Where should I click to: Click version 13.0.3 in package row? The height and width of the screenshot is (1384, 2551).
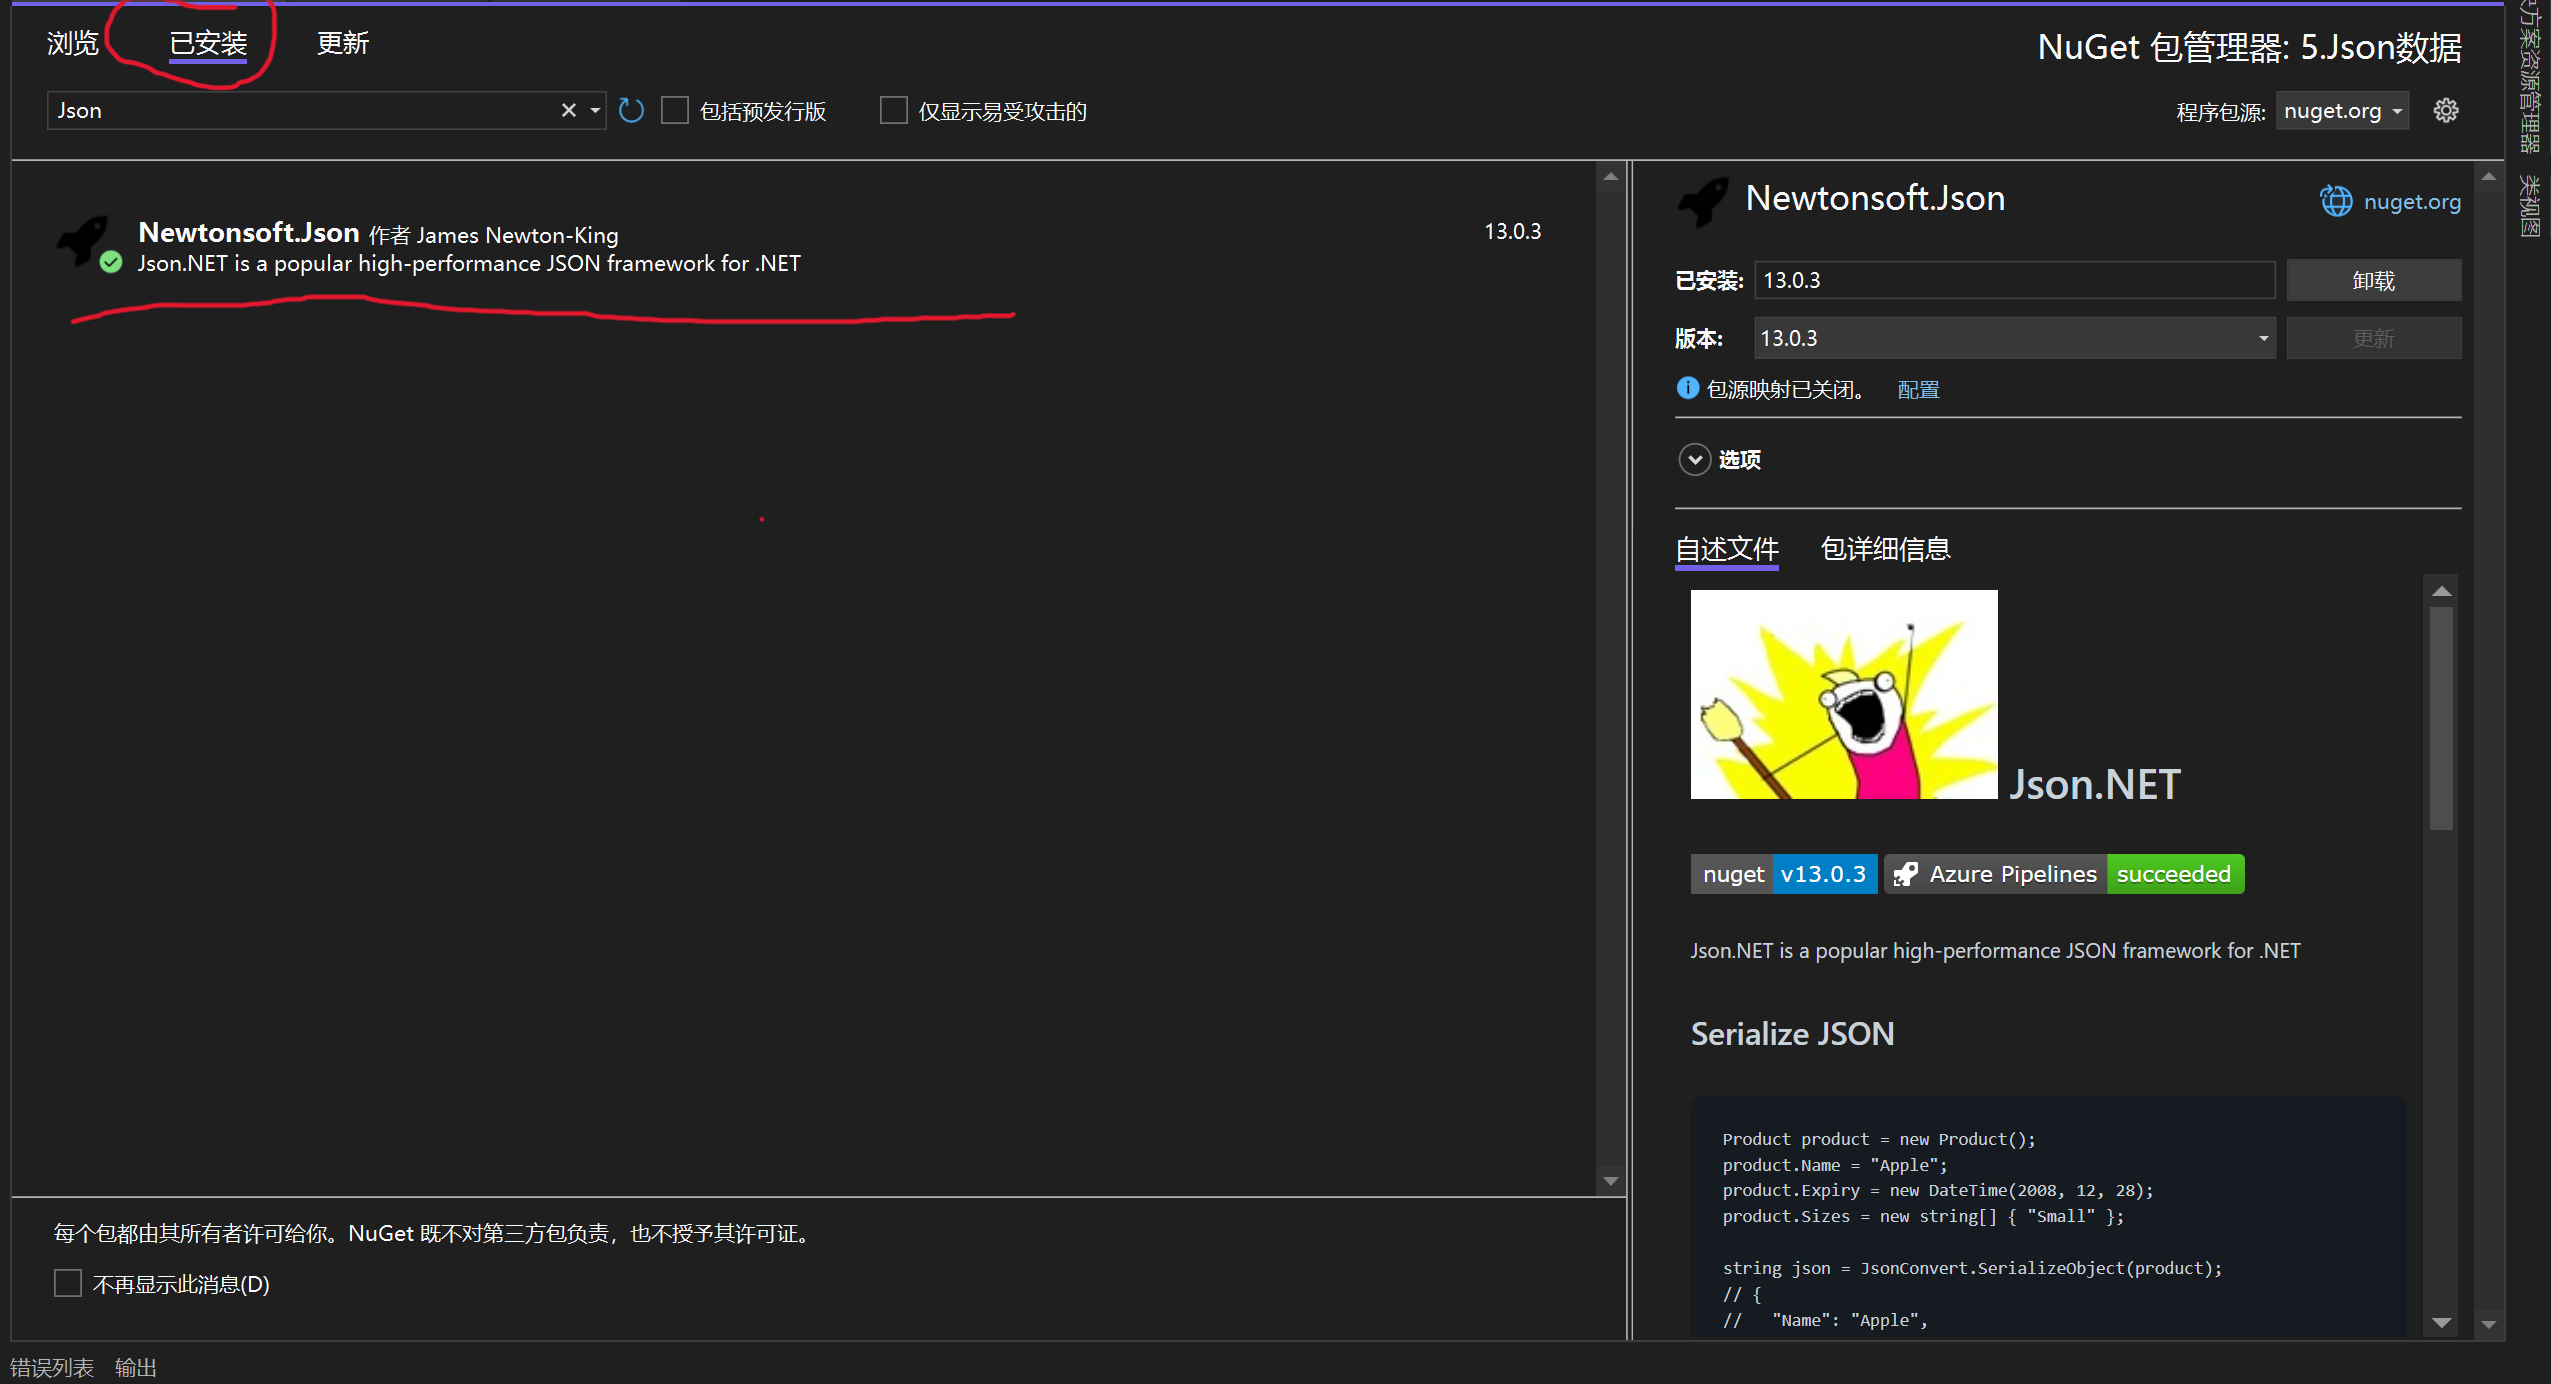pyautogui.click(x=1512, y=231)
